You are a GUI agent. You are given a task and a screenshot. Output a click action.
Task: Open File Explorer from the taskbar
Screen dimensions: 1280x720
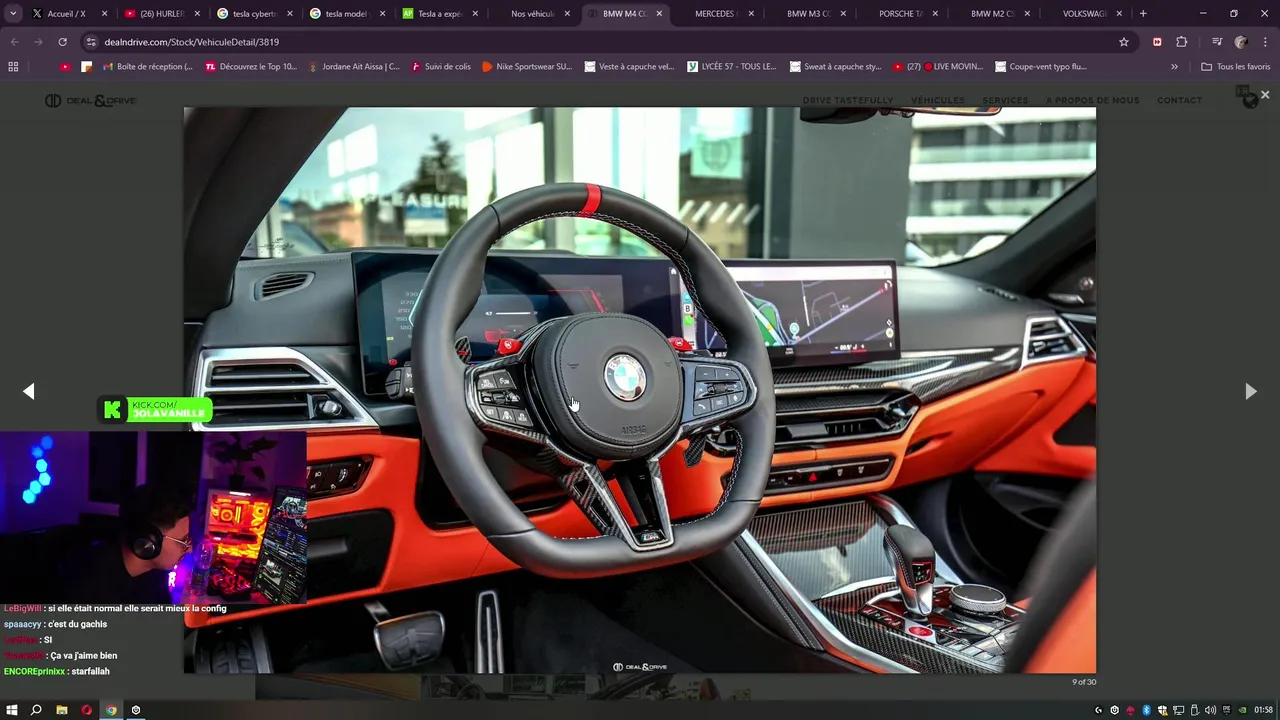pyautogui.click(x=61, y=710)
